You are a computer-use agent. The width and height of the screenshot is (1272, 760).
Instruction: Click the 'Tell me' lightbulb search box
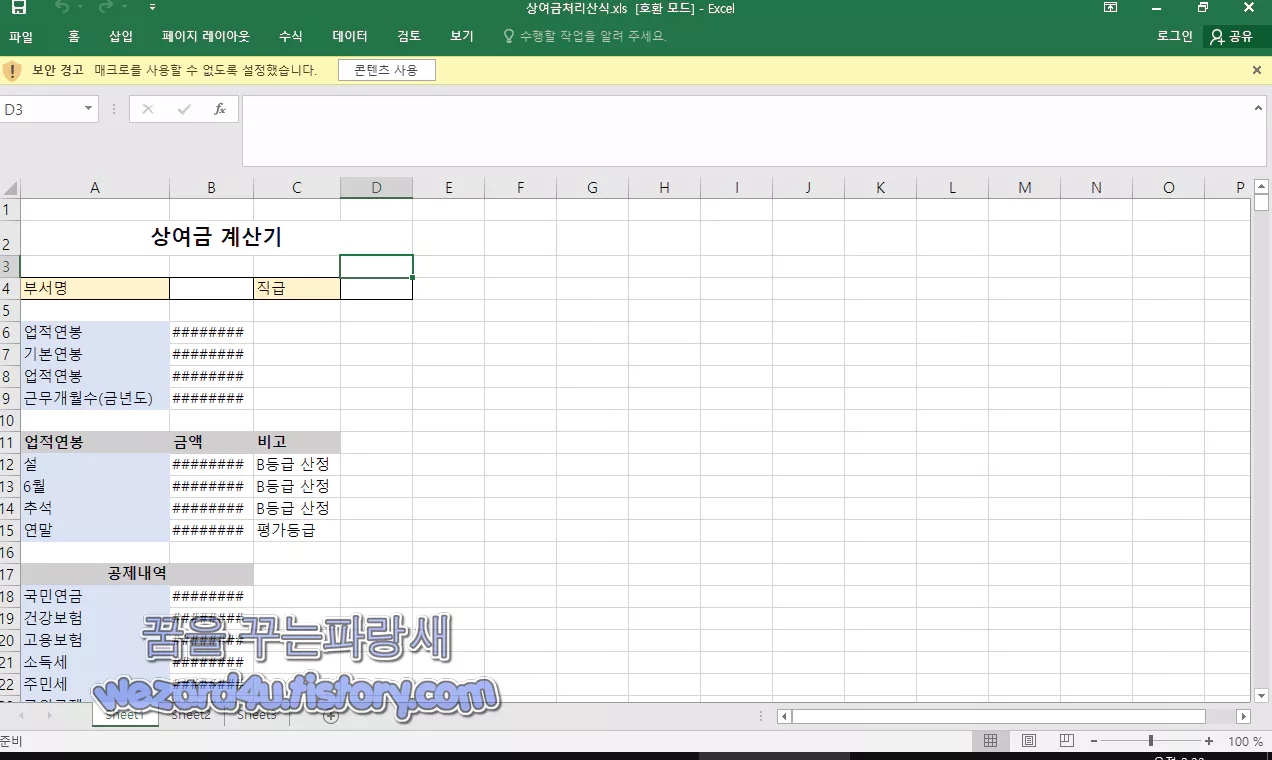pyautogui.click(x=585, y=36)
